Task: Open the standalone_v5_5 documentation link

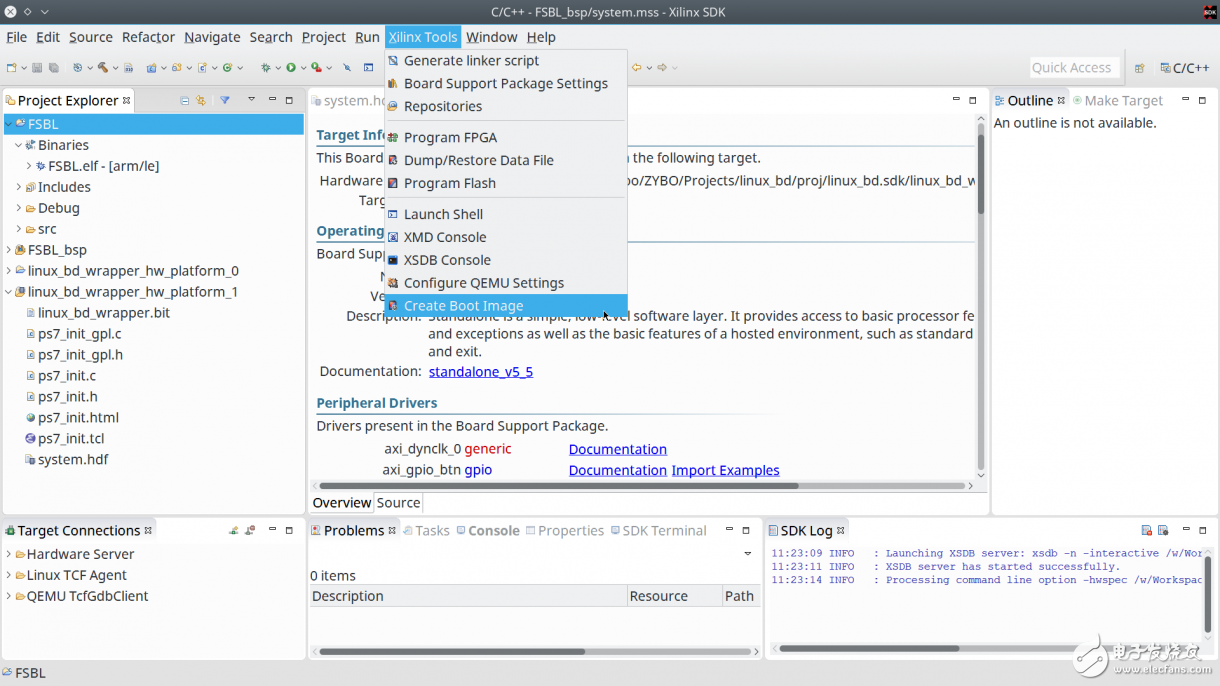Action: point(480,372)
